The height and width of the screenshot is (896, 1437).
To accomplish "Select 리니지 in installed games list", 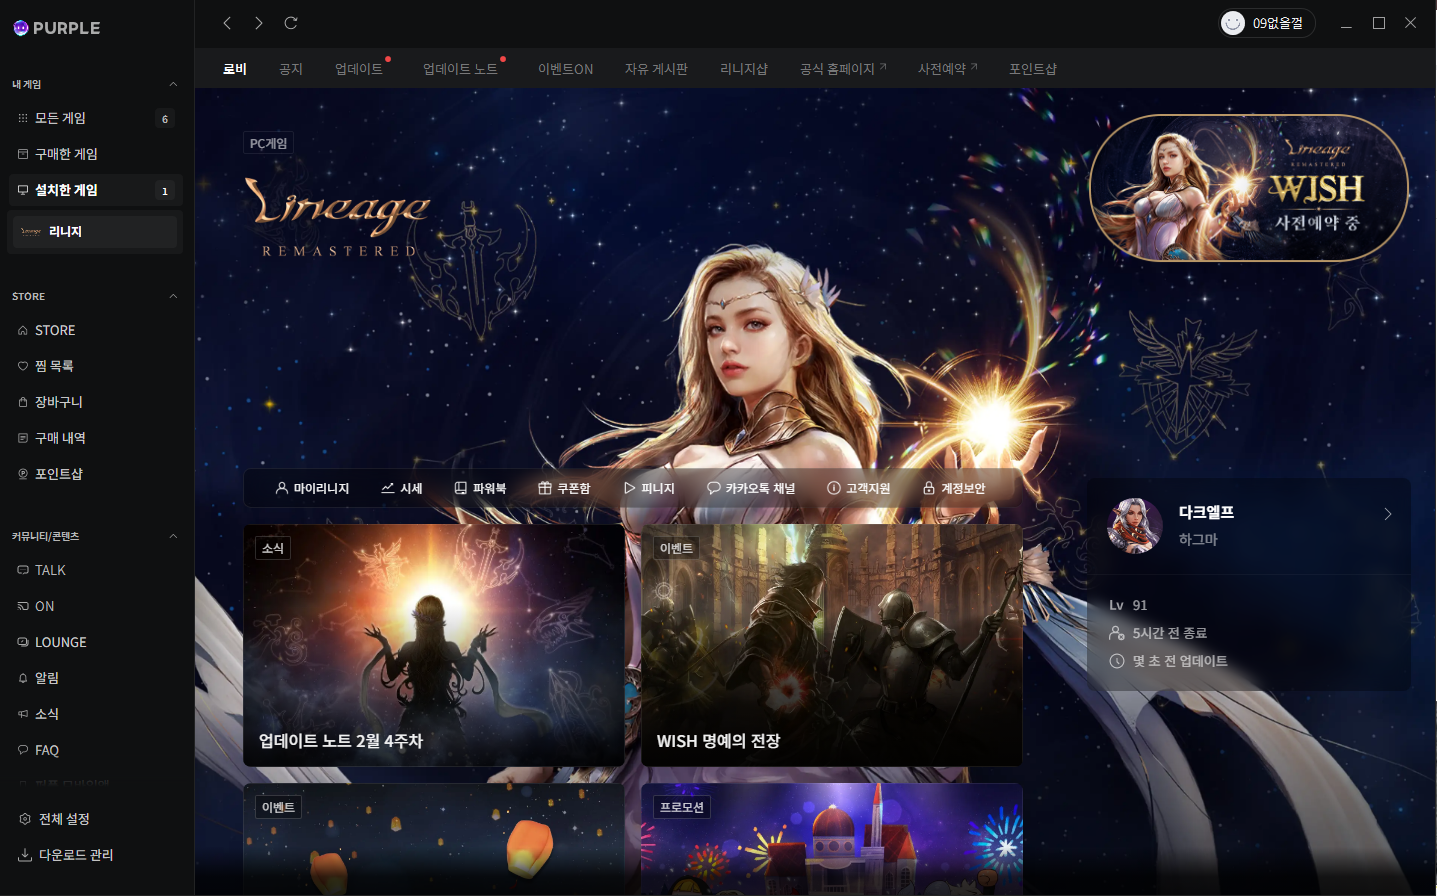I will click(94, 231).
